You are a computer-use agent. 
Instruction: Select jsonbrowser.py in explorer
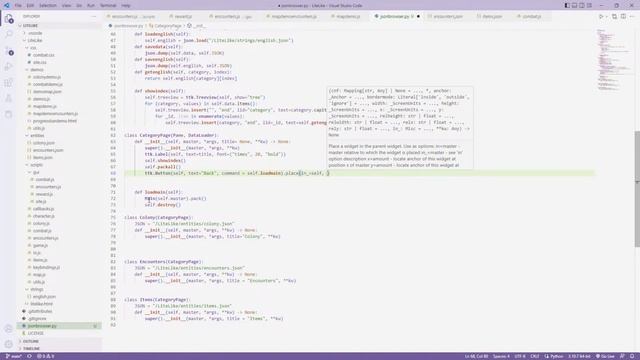click(x=59, y=326)
